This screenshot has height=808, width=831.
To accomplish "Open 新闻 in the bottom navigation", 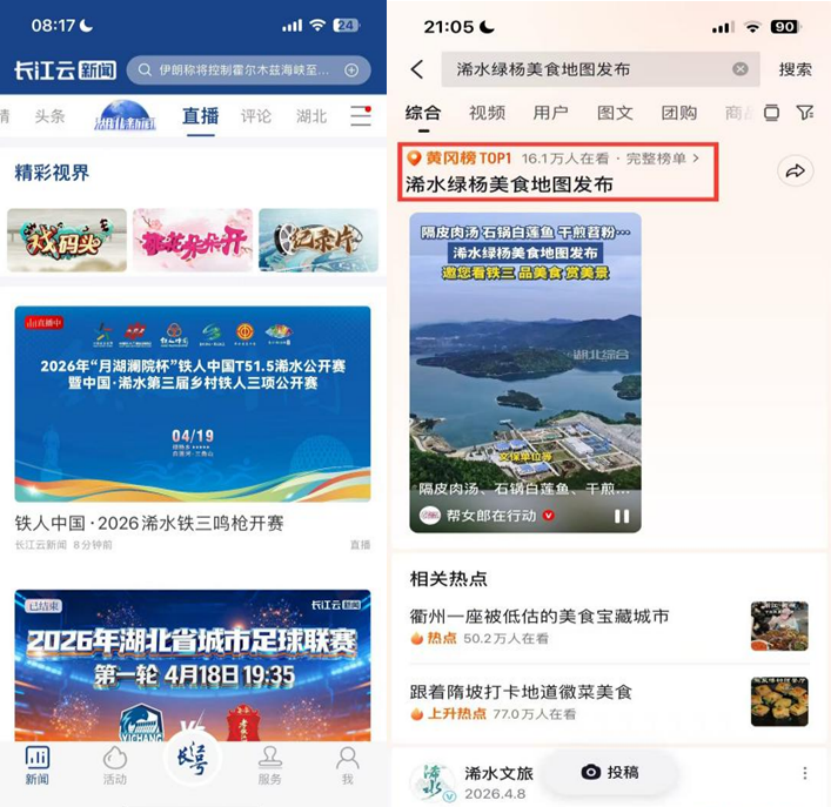I will click(x=37, y=765).
